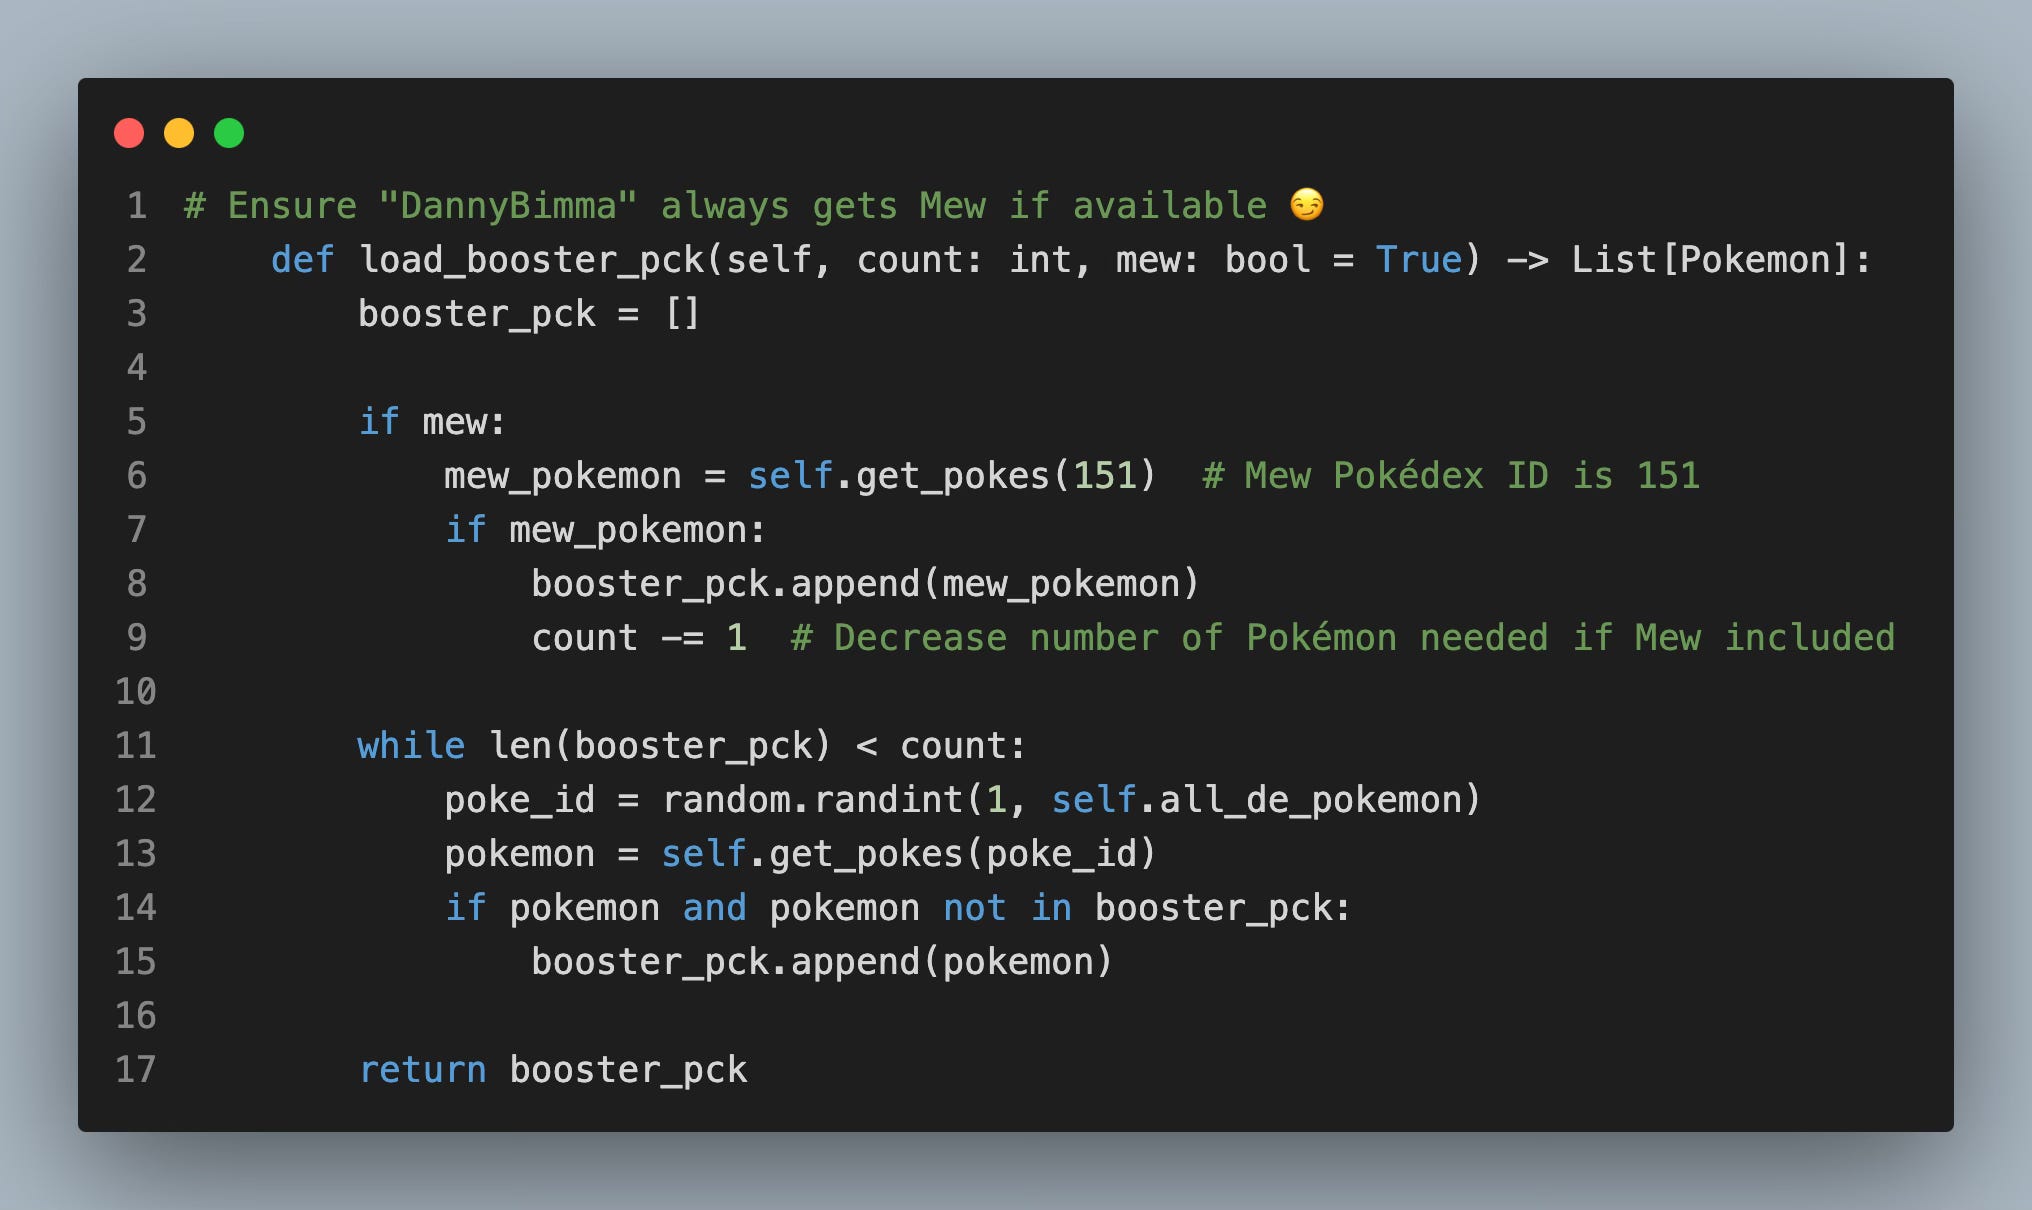Click the red close dot
Image resolution: width=2032 pixels, height=1210 pixels.
pyautogui.click(x=129, y=133)
